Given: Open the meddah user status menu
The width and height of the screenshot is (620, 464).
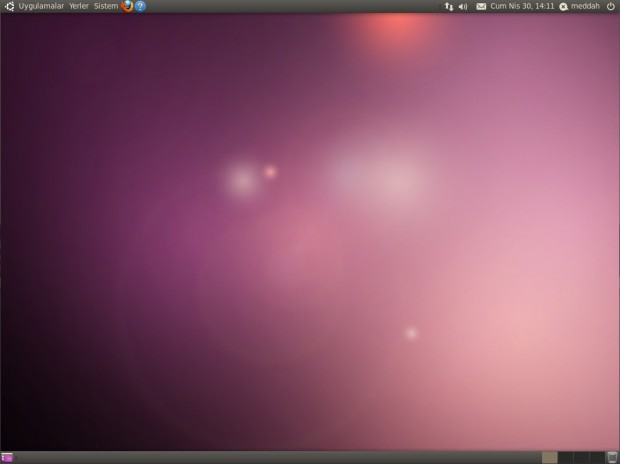Looking at the screenshot, I should pyautogui.click(x=580, y=6).
